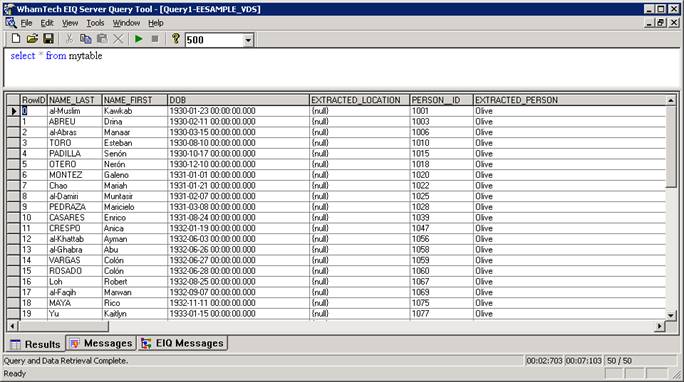The image size is (684, 382).
Task: Delete using the X toolbar icon
Action: [118, 39]
